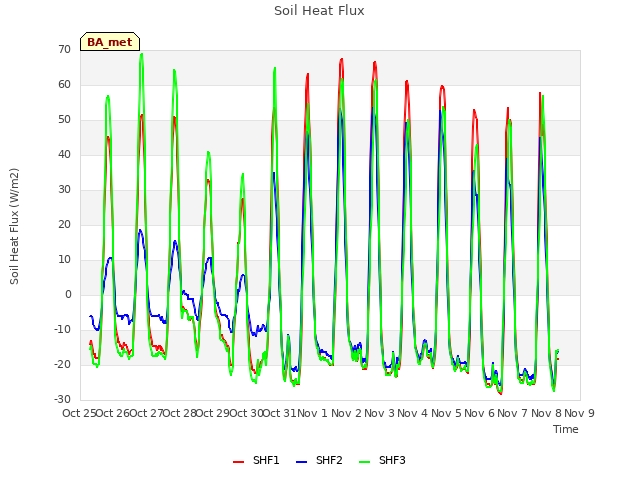The height and width of the screenshot is (480, 640).
Task: Click the SHF3 legend label
Action: tap(392, 460)
